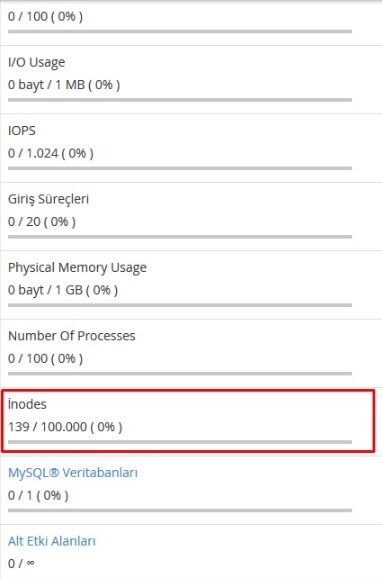Screen dimensions: 382x579
Task: Click the 139 / 100.000 inodes value
Action: tap(65, 427)
